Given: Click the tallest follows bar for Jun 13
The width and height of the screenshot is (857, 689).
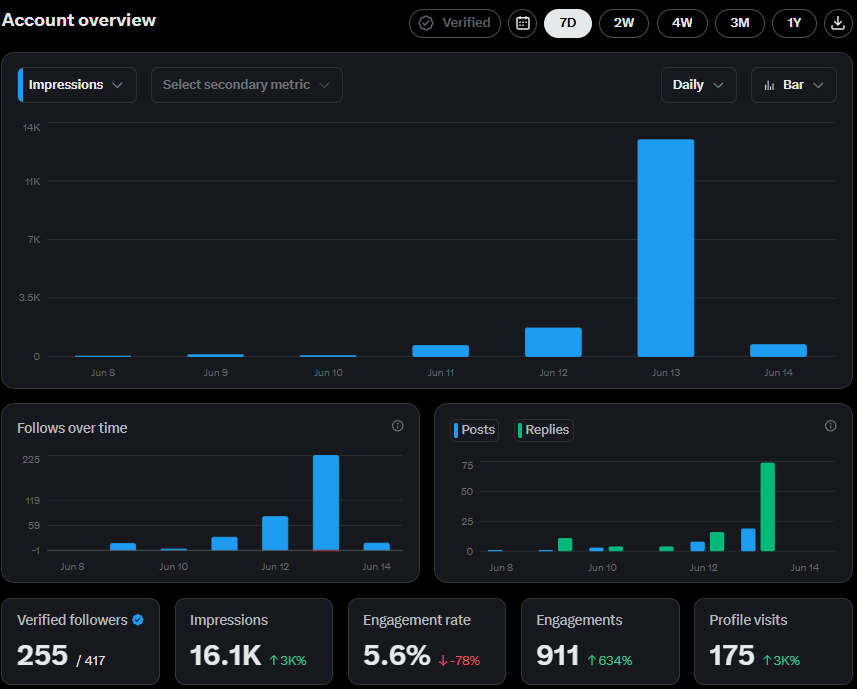Looking at the screenshot, I should [326, 503].
